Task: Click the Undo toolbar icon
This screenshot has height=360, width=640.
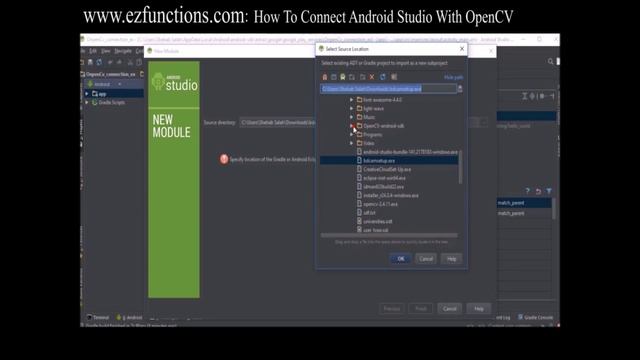Action: [x=110, y=62]
